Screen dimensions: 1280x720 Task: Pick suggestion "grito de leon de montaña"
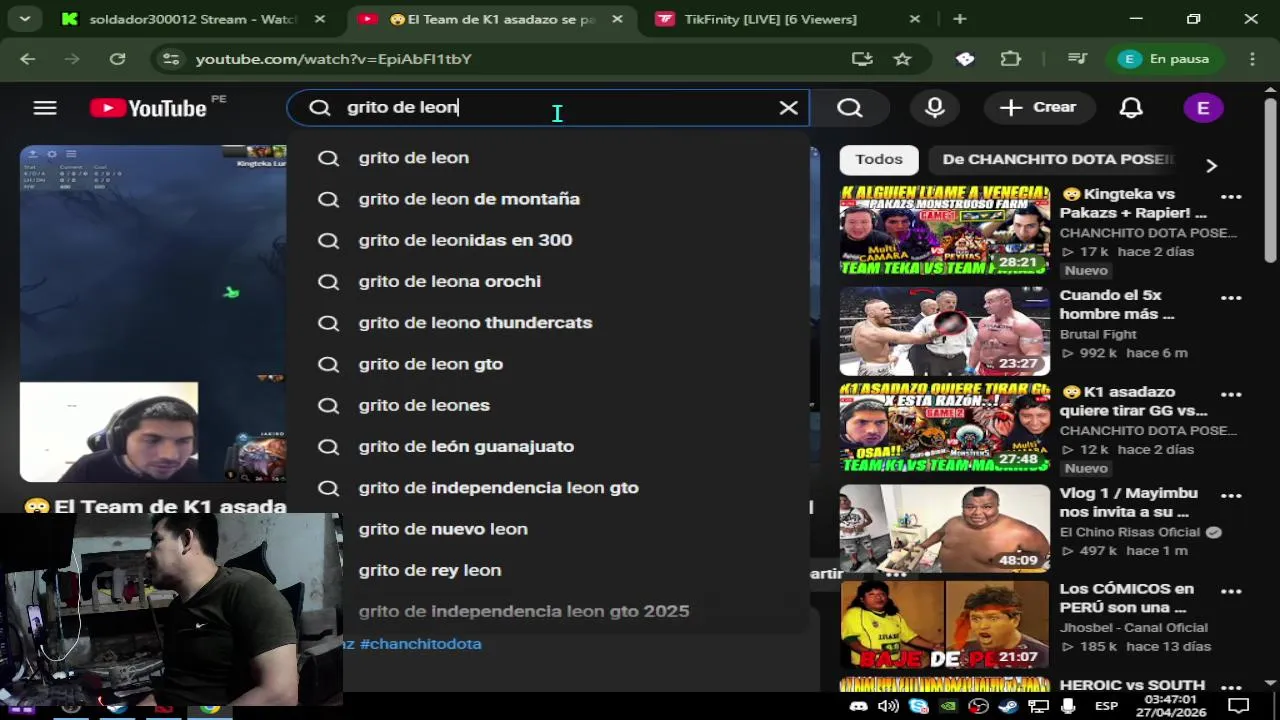pos(548,199)
